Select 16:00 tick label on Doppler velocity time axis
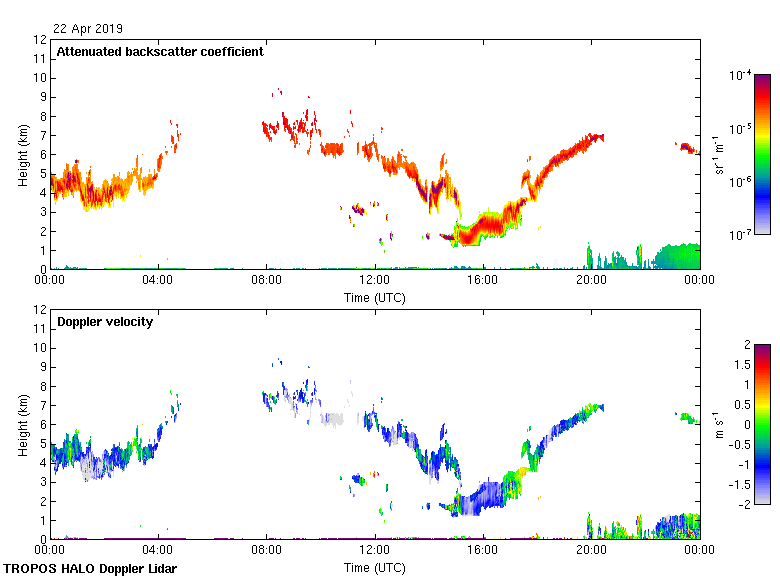Viewport: 780px width, 580px height. pyautogui.click(x=482, y=551)
